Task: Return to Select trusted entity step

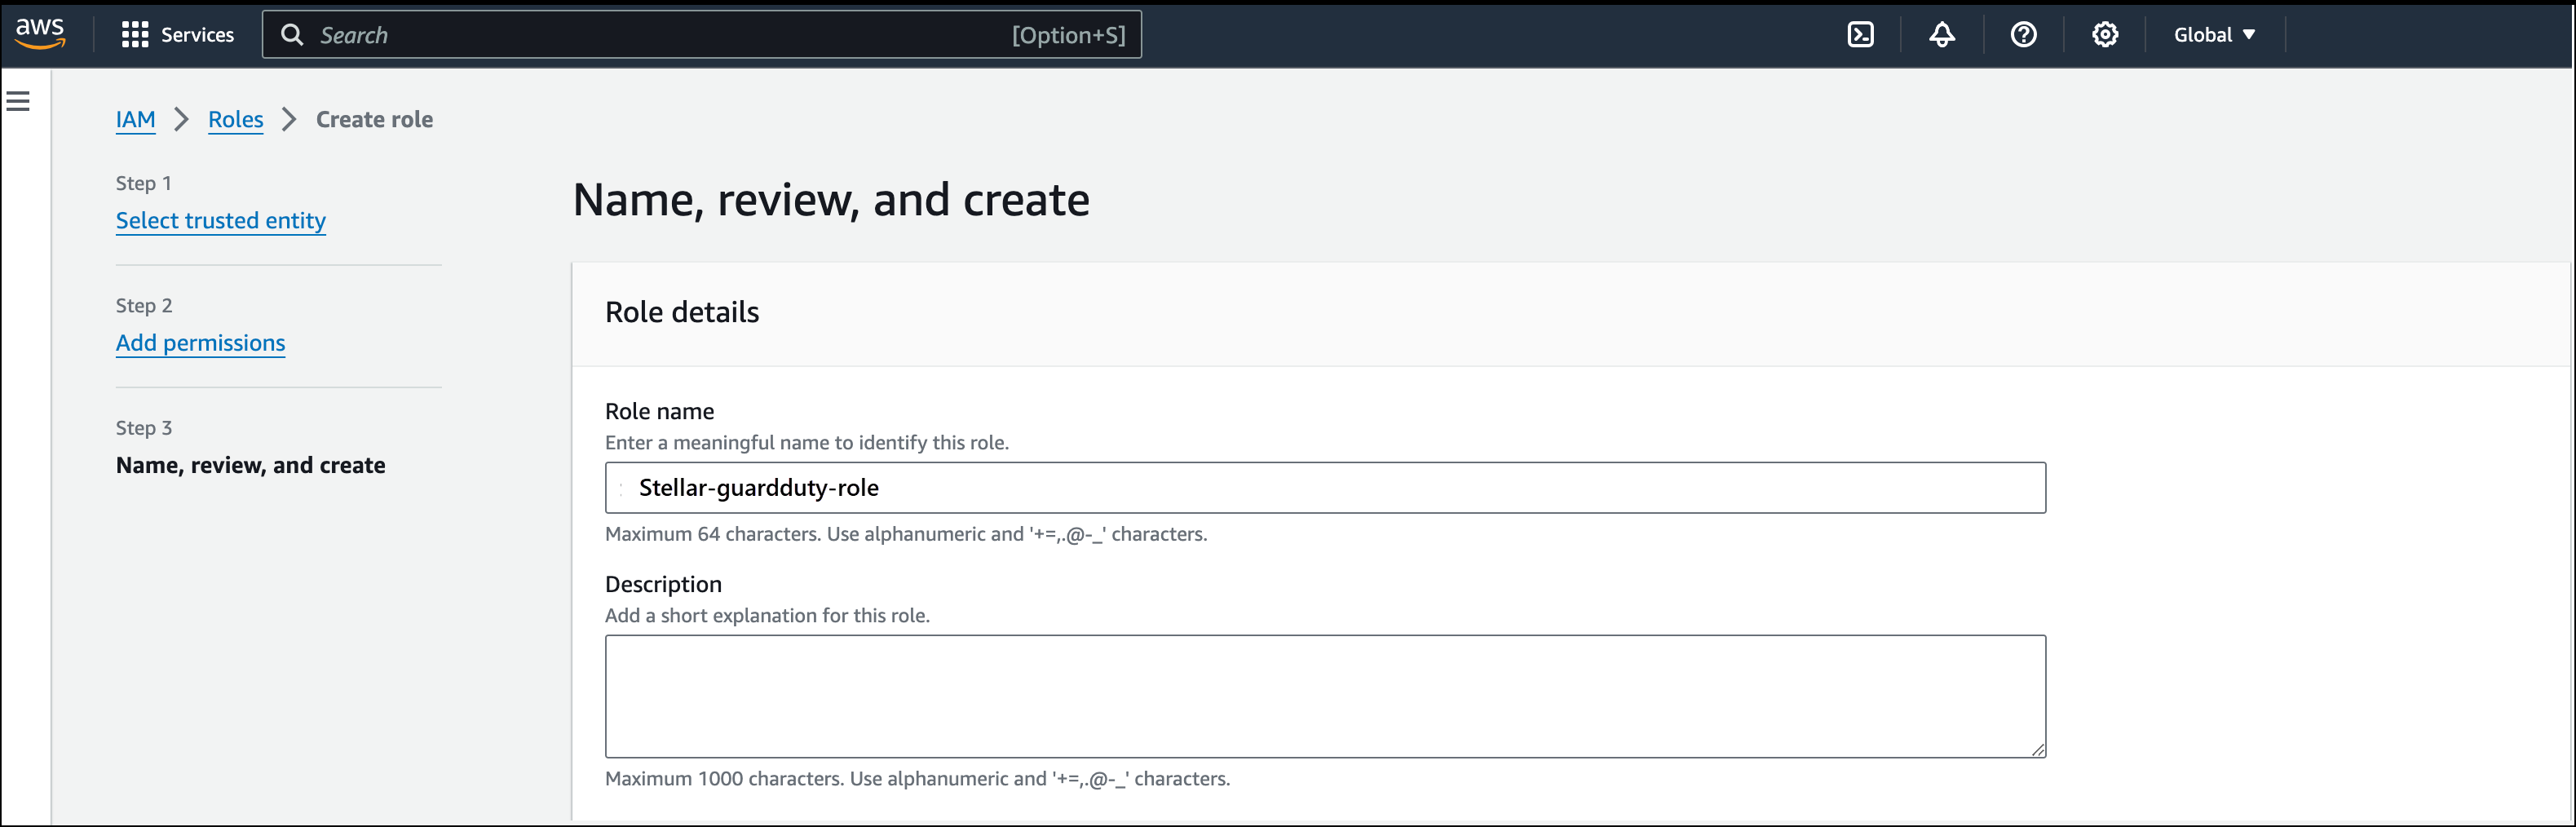Action: 220,220
